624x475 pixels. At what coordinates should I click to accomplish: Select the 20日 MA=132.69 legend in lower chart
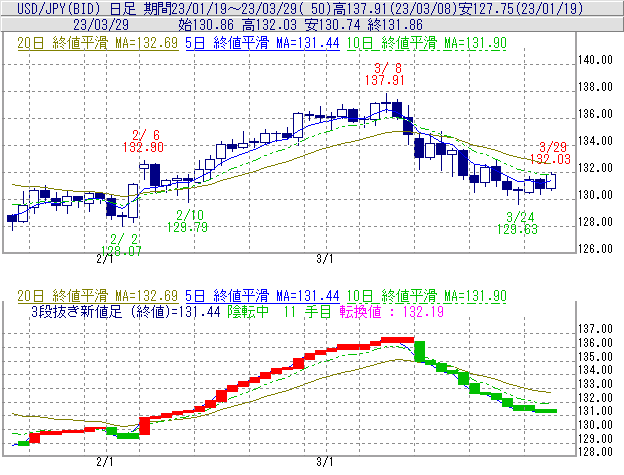(98, 296)
